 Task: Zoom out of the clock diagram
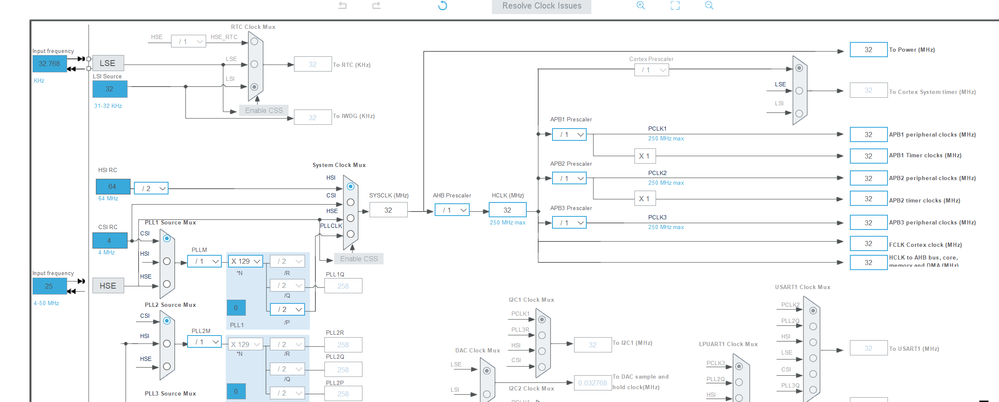709,5
